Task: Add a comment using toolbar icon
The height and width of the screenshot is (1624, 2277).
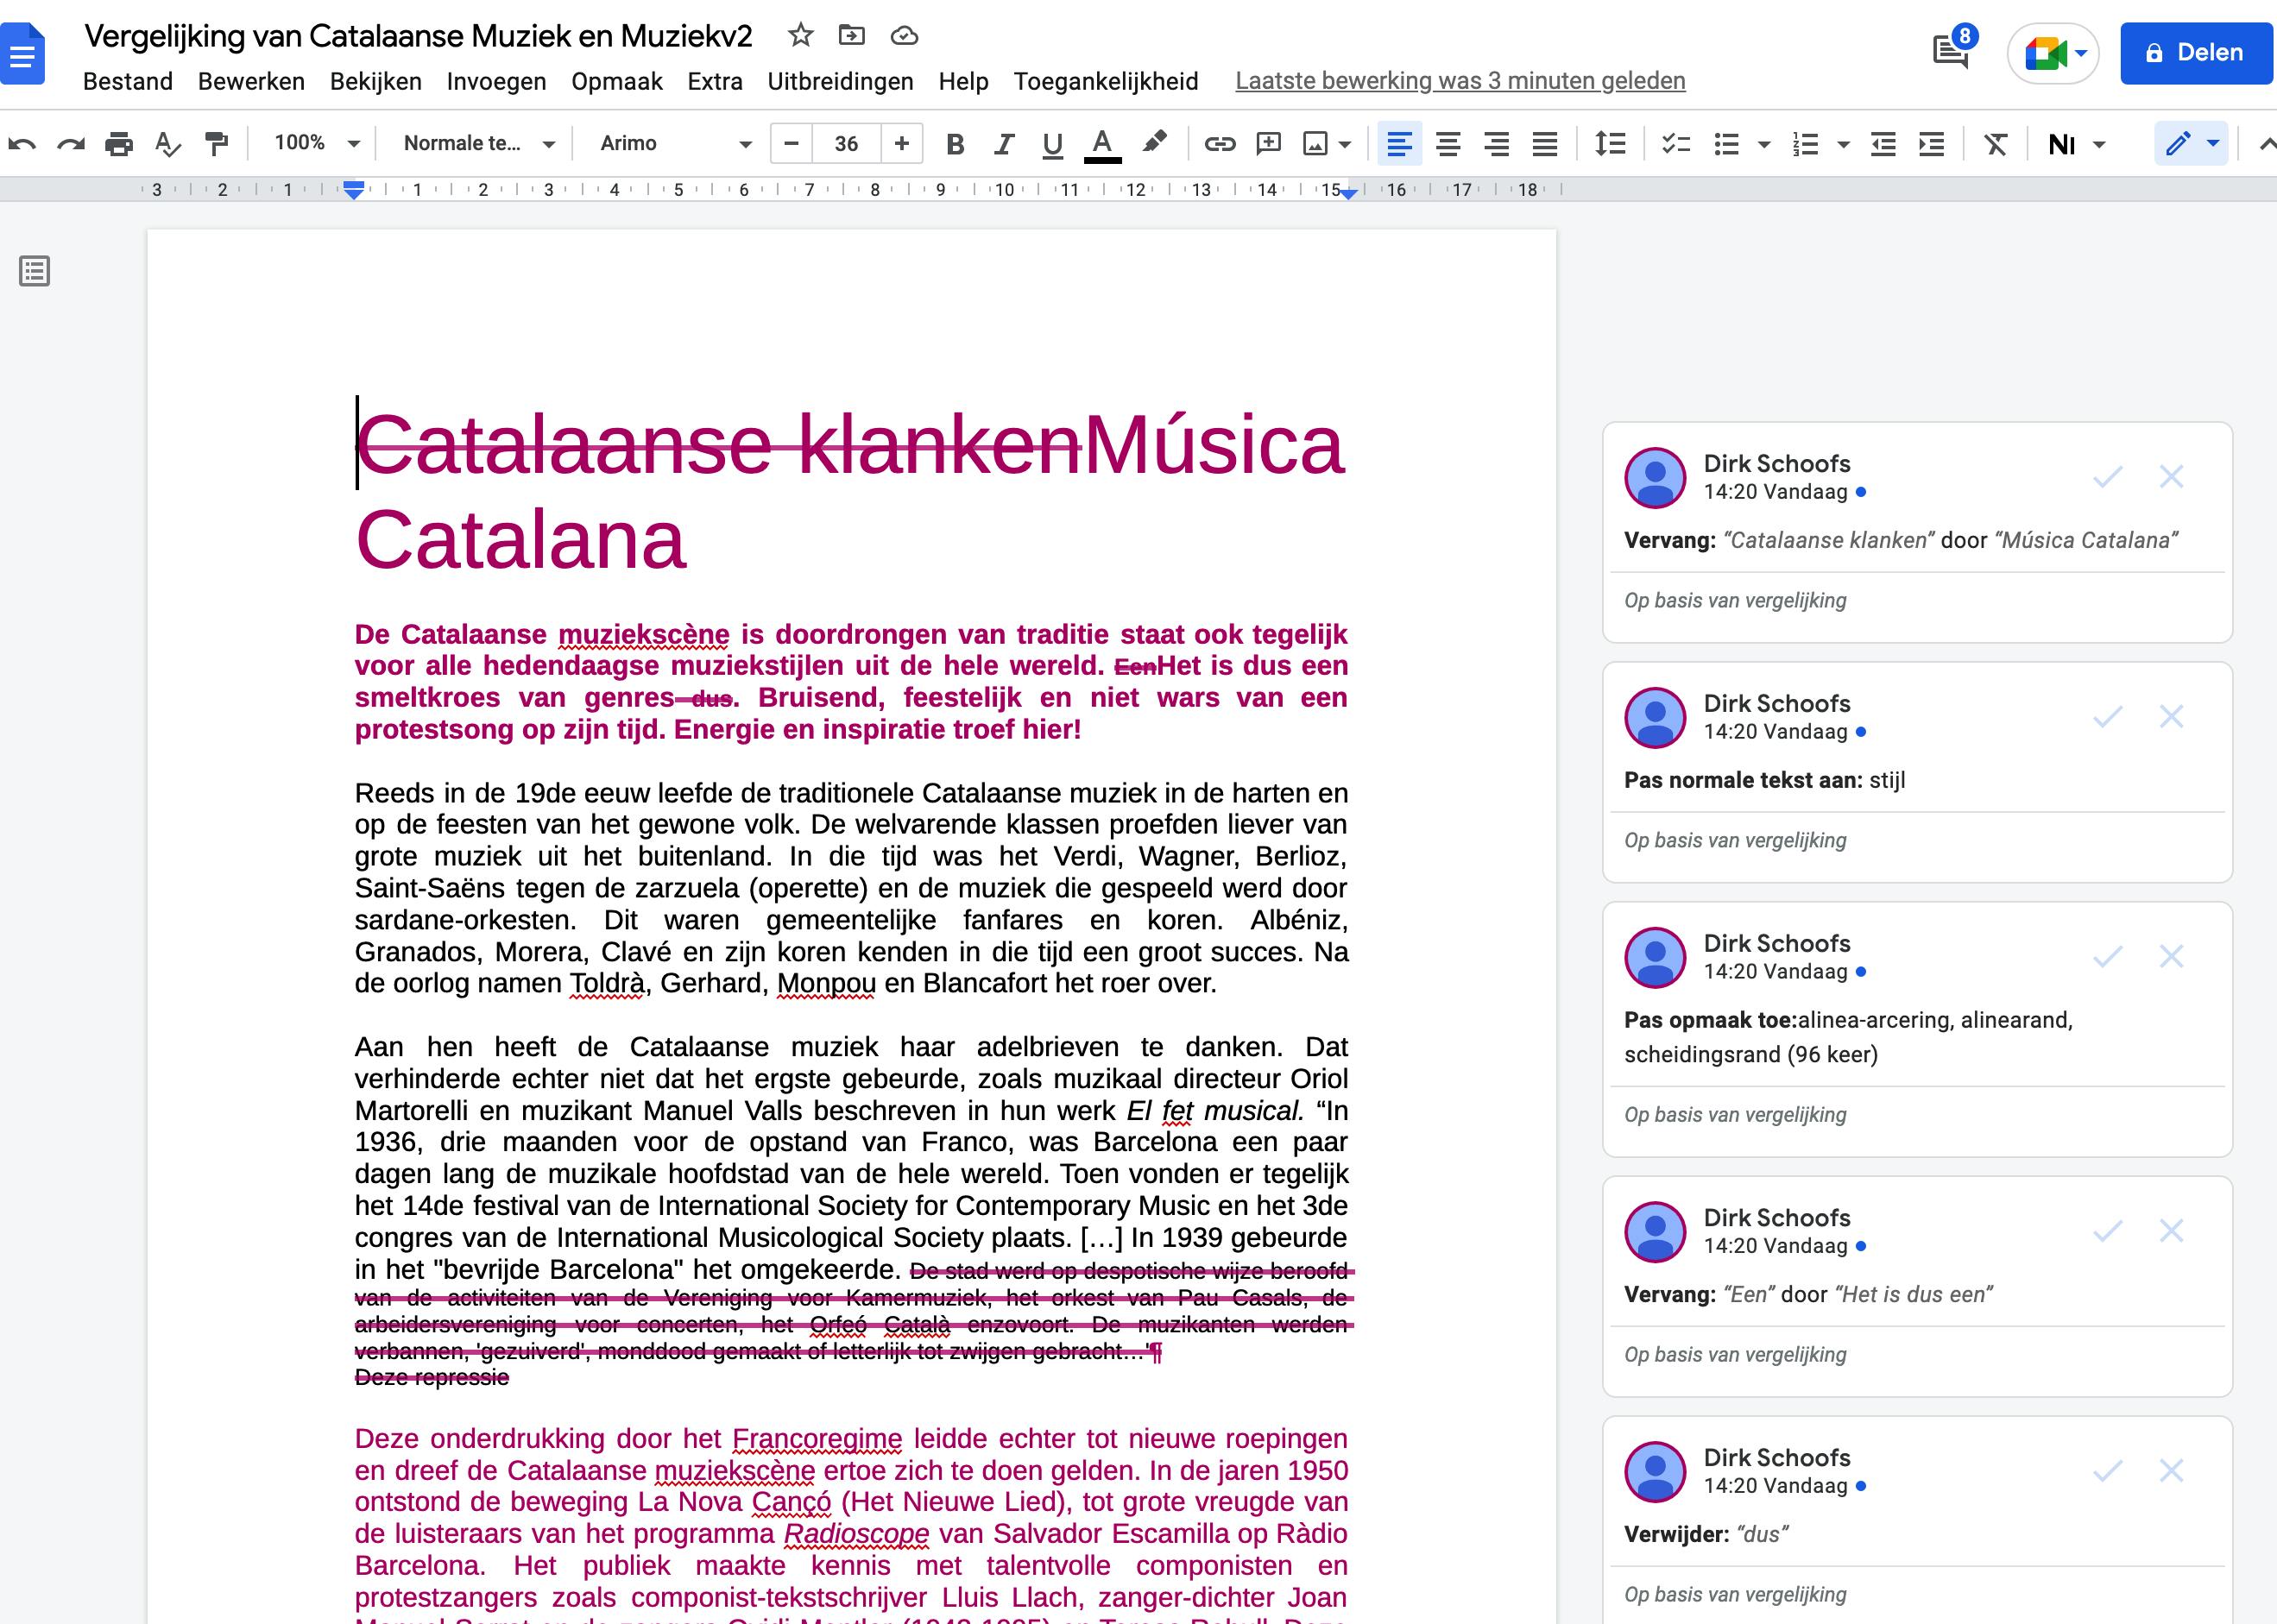Action: pyautogui.click(x=1268, y=144)
